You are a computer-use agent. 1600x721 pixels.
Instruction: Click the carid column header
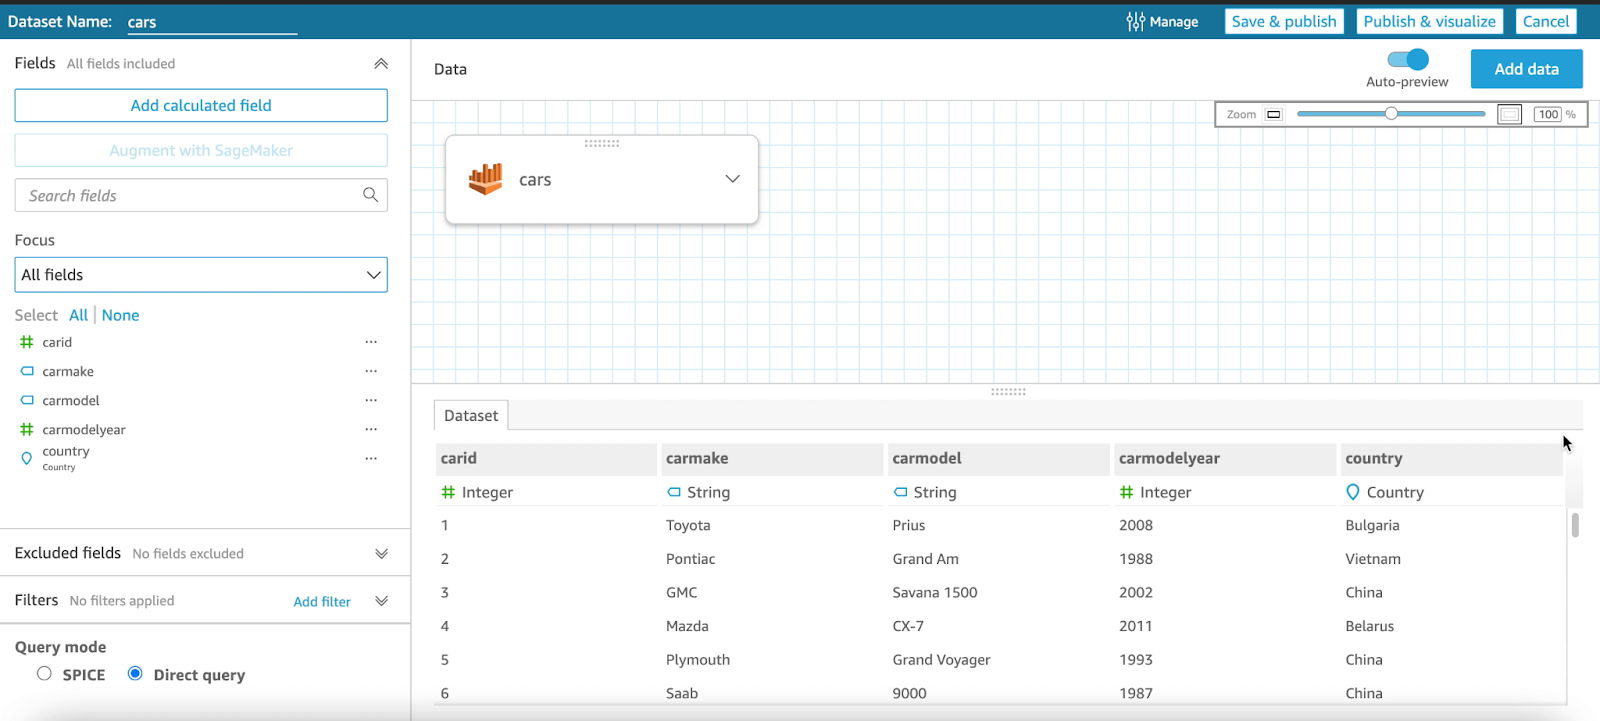click(546, 458)
